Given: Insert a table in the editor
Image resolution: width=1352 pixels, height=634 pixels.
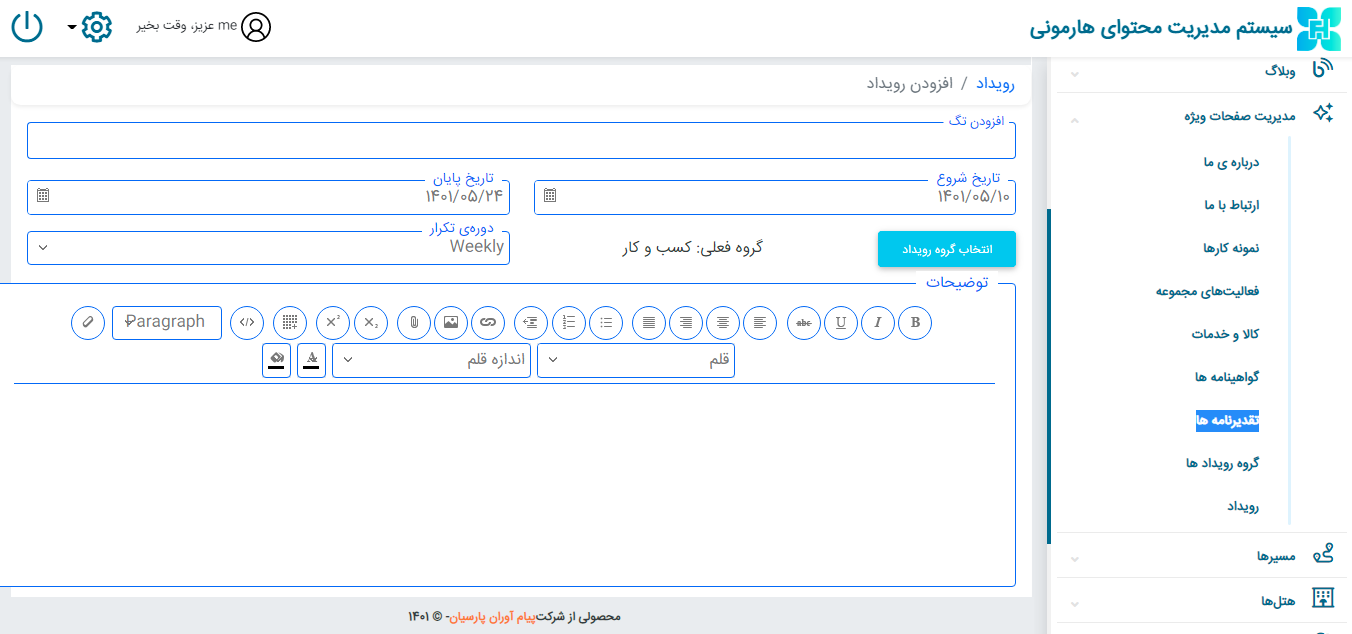Looking at the screenshot, I should coord(289,323).
